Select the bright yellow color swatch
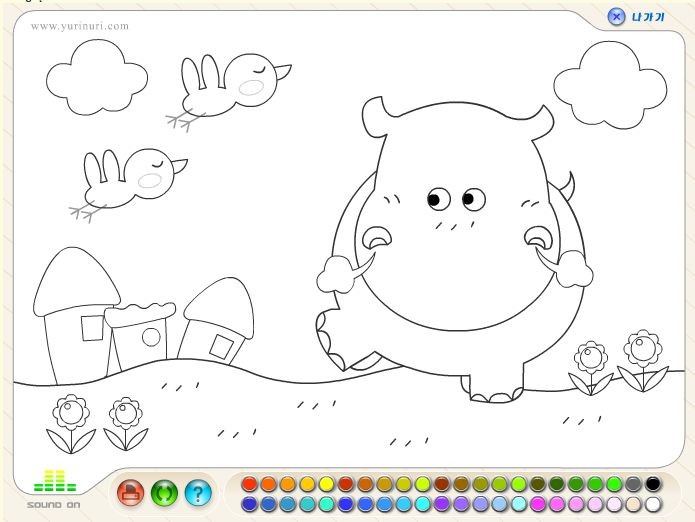 click(x=326, y=484)
